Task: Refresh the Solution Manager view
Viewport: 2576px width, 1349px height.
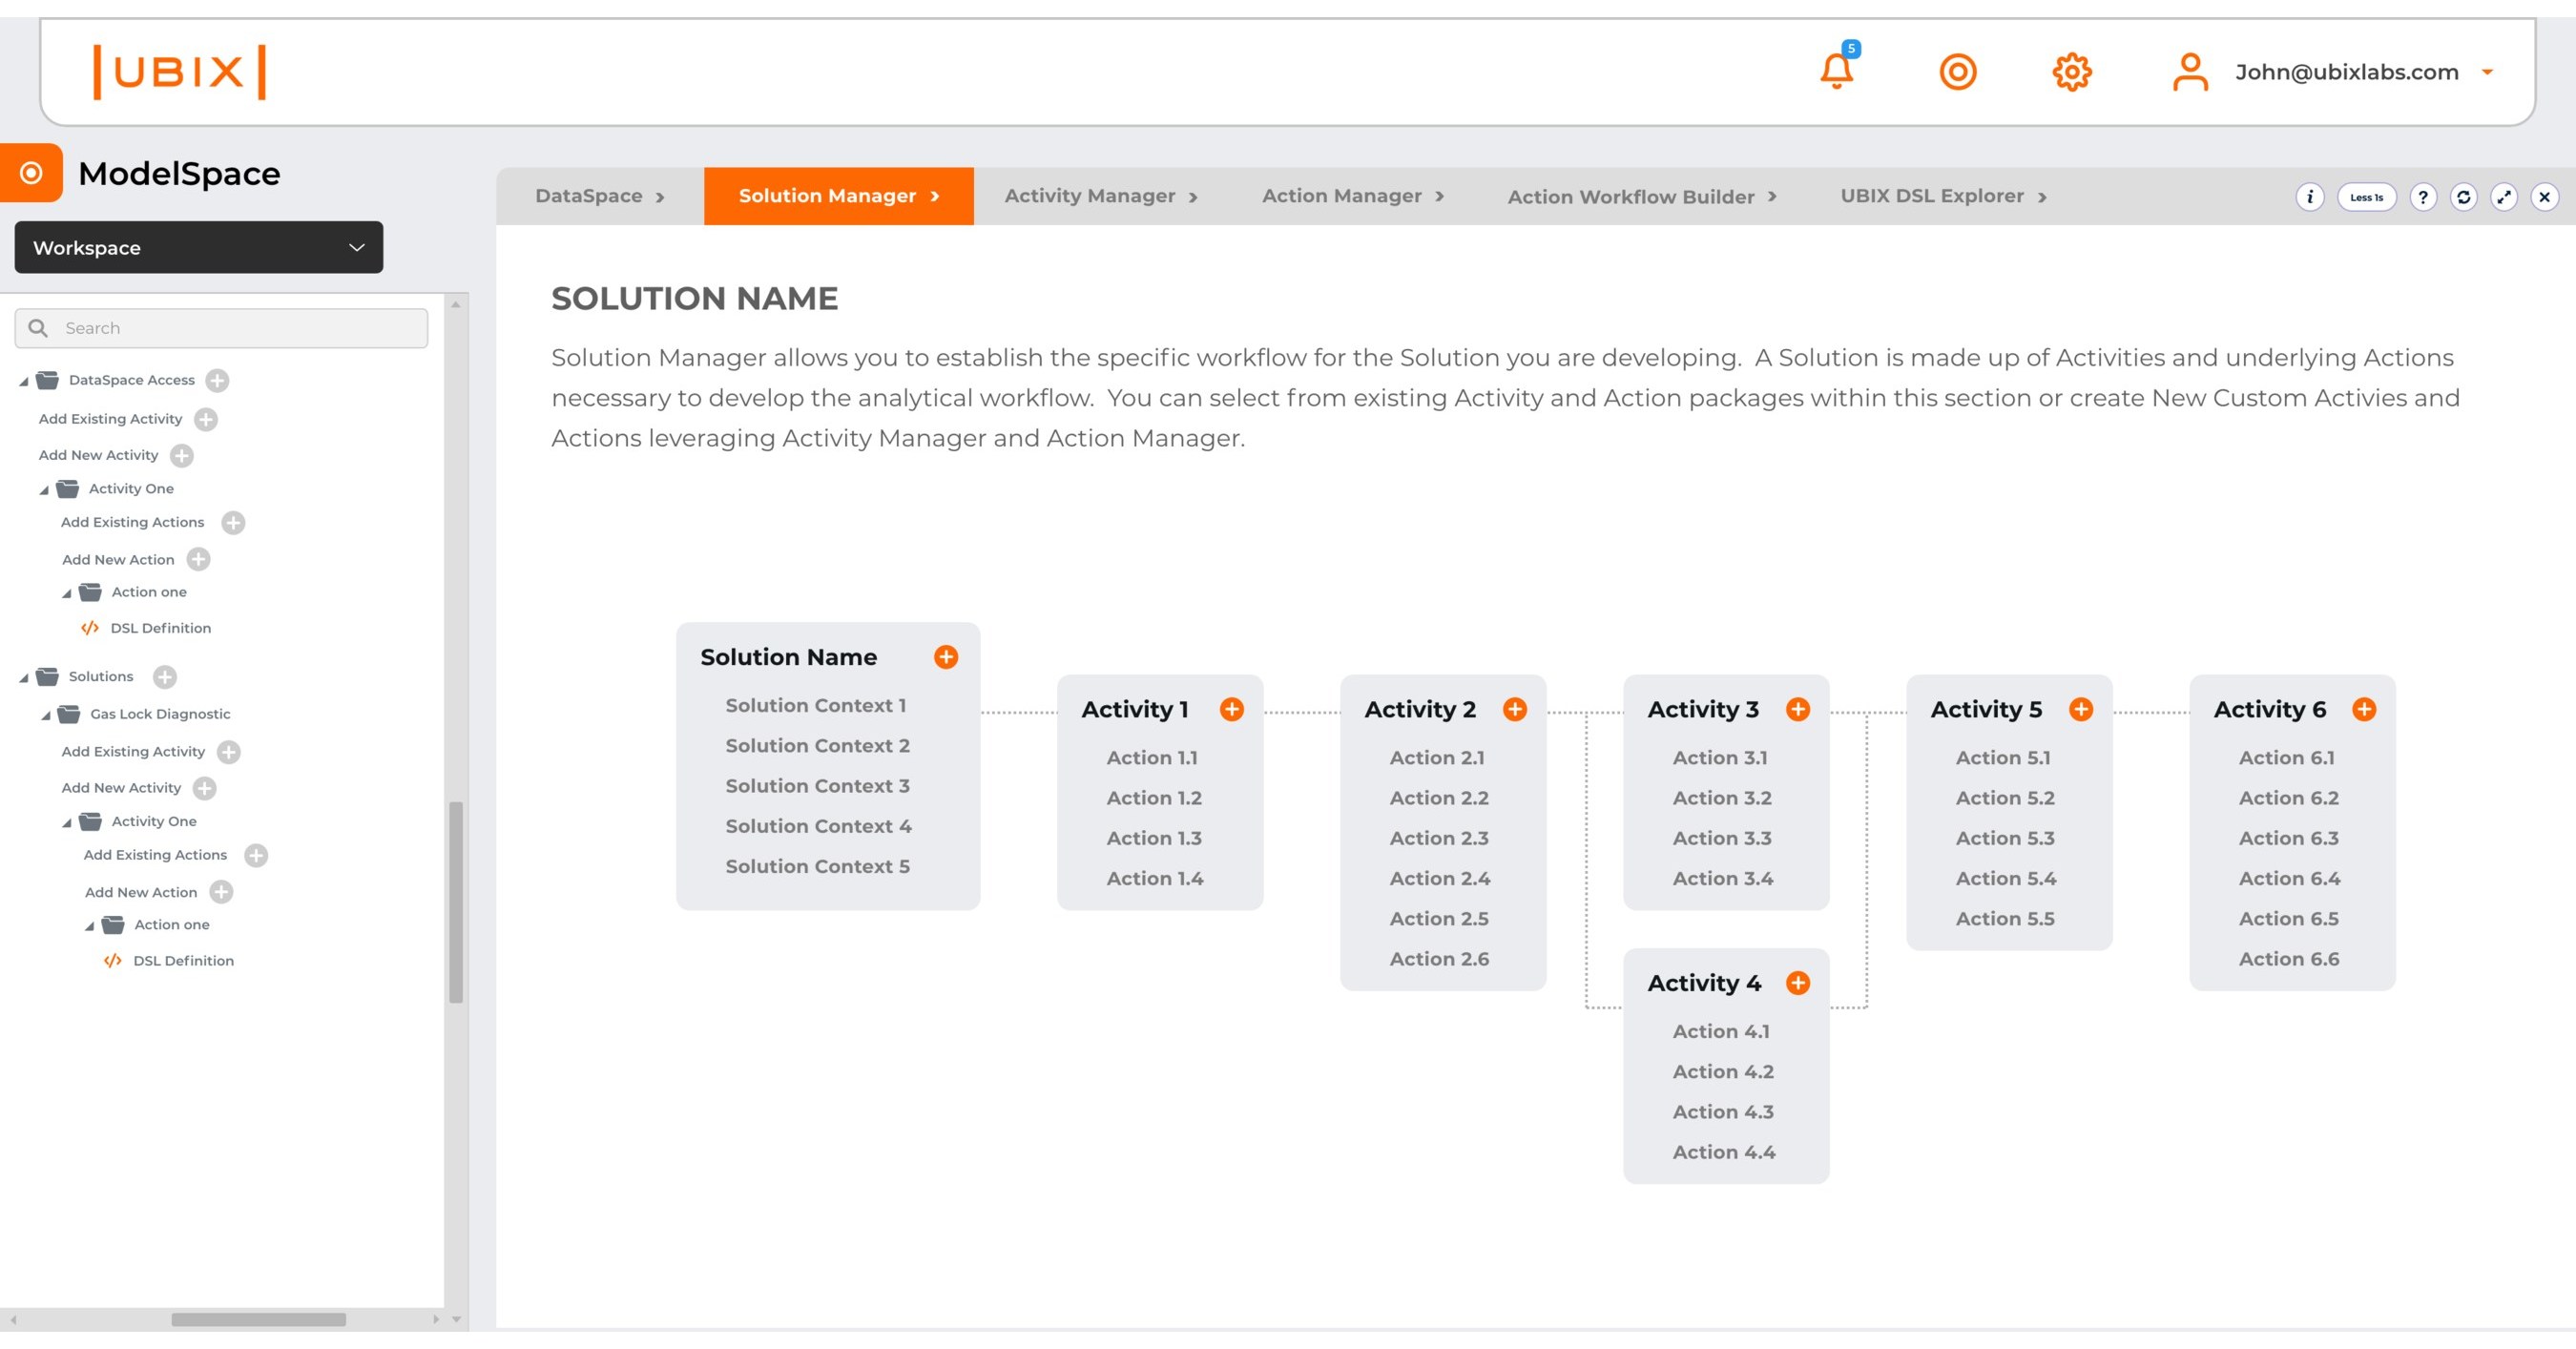Action: (2464, 196)
